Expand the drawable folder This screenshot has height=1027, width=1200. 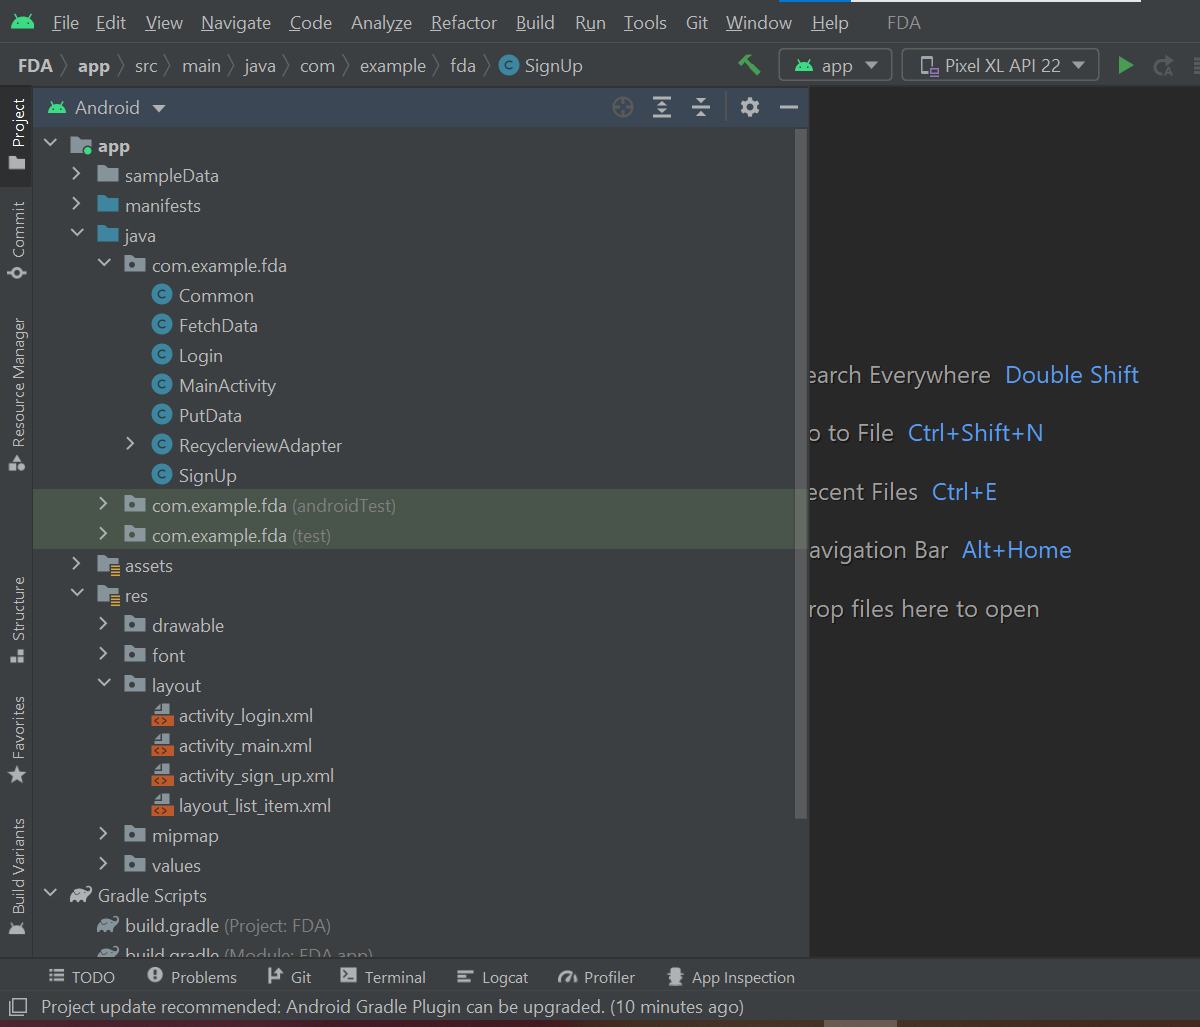[x=104, y=625]
